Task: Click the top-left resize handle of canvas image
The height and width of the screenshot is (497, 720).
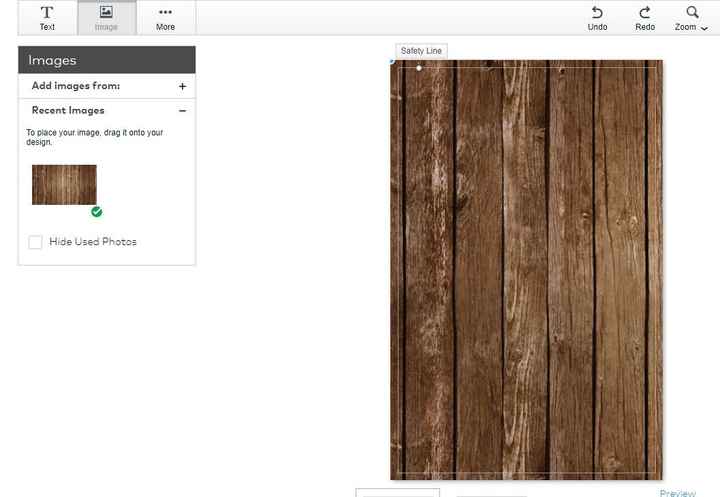Action: point(391,61)
